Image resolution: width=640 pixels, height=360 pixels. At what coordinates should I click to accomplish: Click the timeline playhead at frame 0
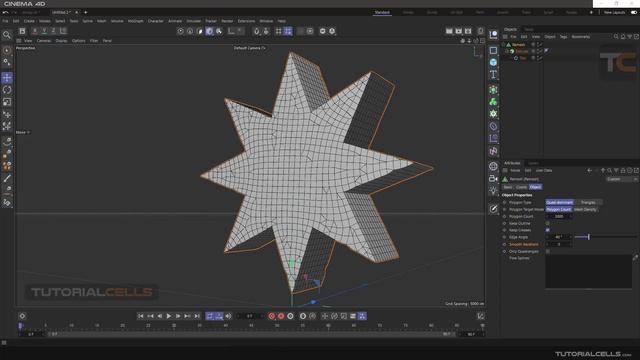pos(20,326)
